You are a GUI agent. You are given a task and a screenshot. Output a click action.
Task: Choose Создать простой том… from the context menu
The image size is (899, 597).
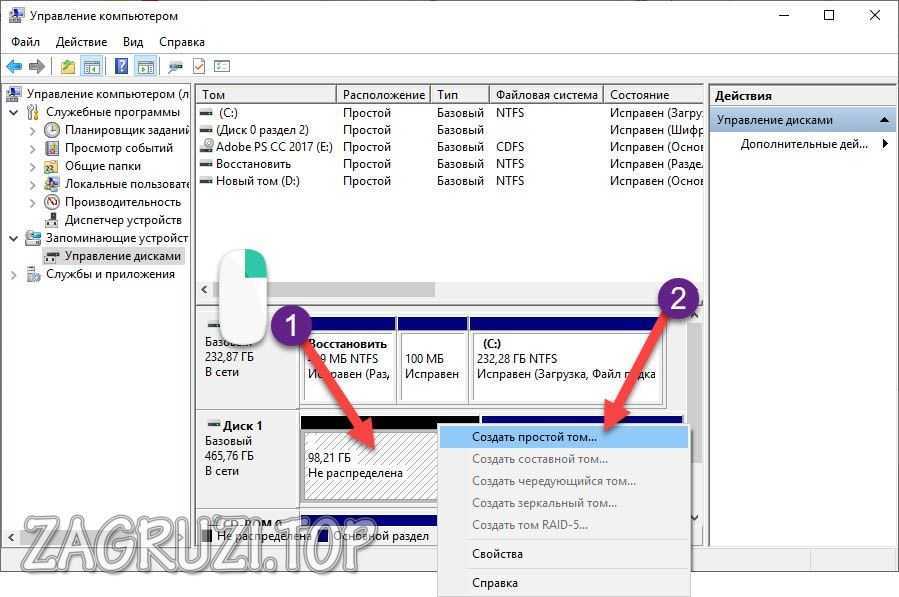564,437
